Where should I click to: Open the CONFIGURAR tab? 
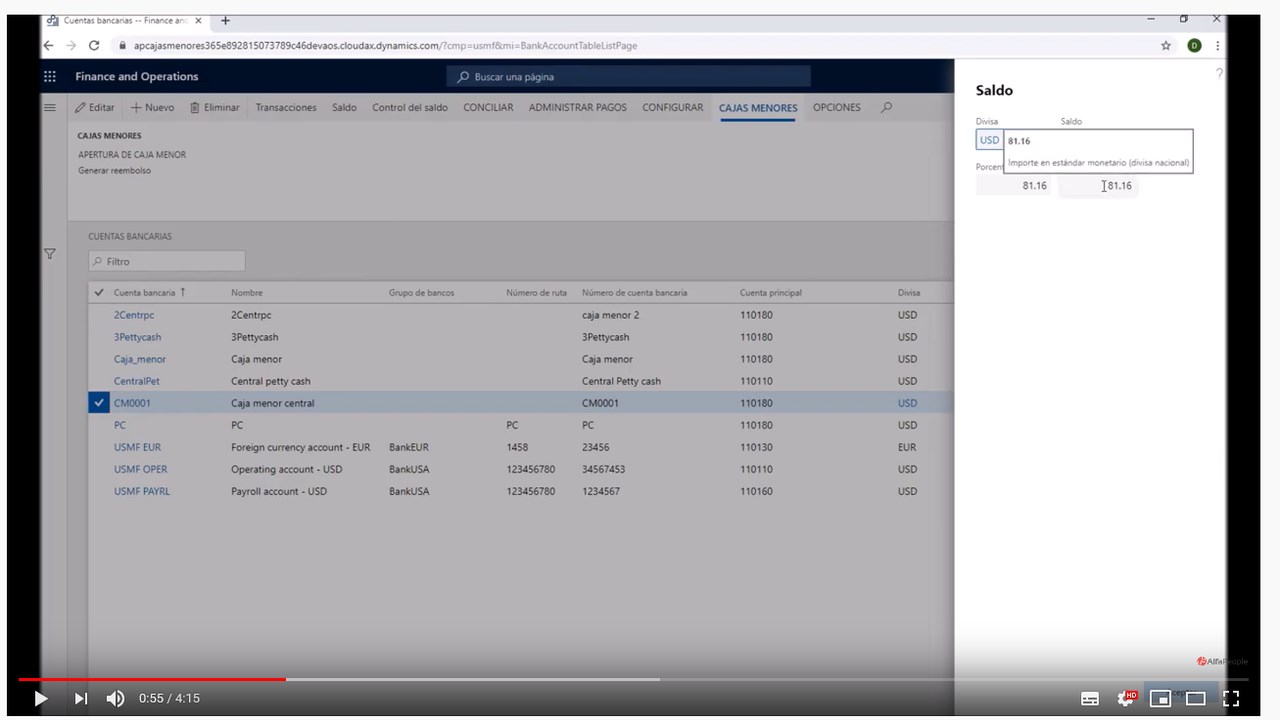click(672, 107)
